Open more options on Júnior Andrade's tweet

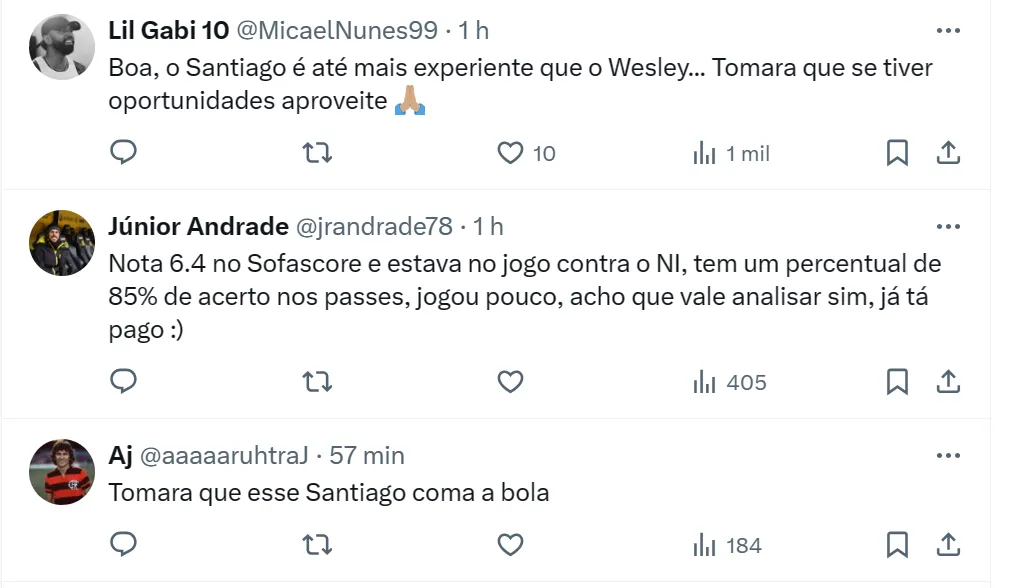tap(948, 226)
